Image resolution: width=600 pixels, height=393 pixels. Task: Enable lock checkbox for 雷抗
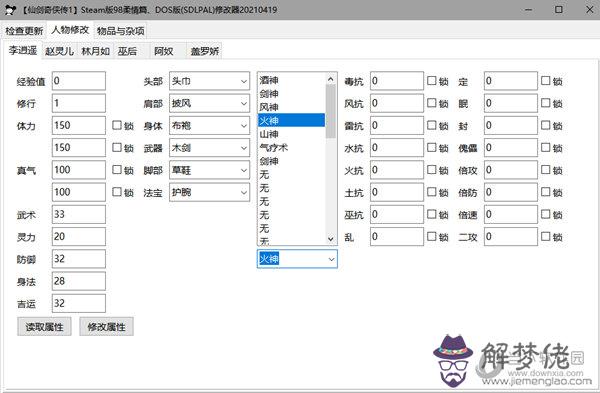click(432, 125)
